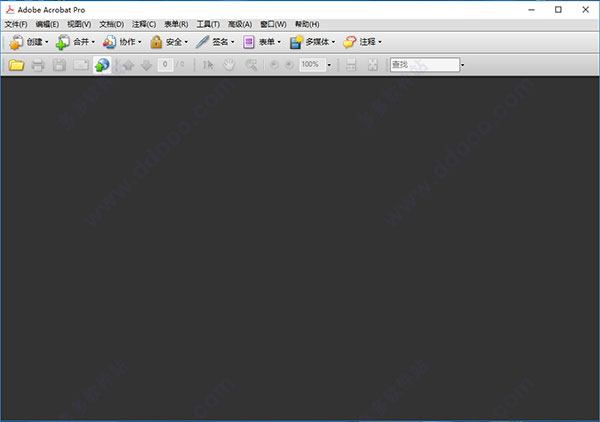Choose the Hand tool
The image size is (600, 422).
tap(229, 65)
